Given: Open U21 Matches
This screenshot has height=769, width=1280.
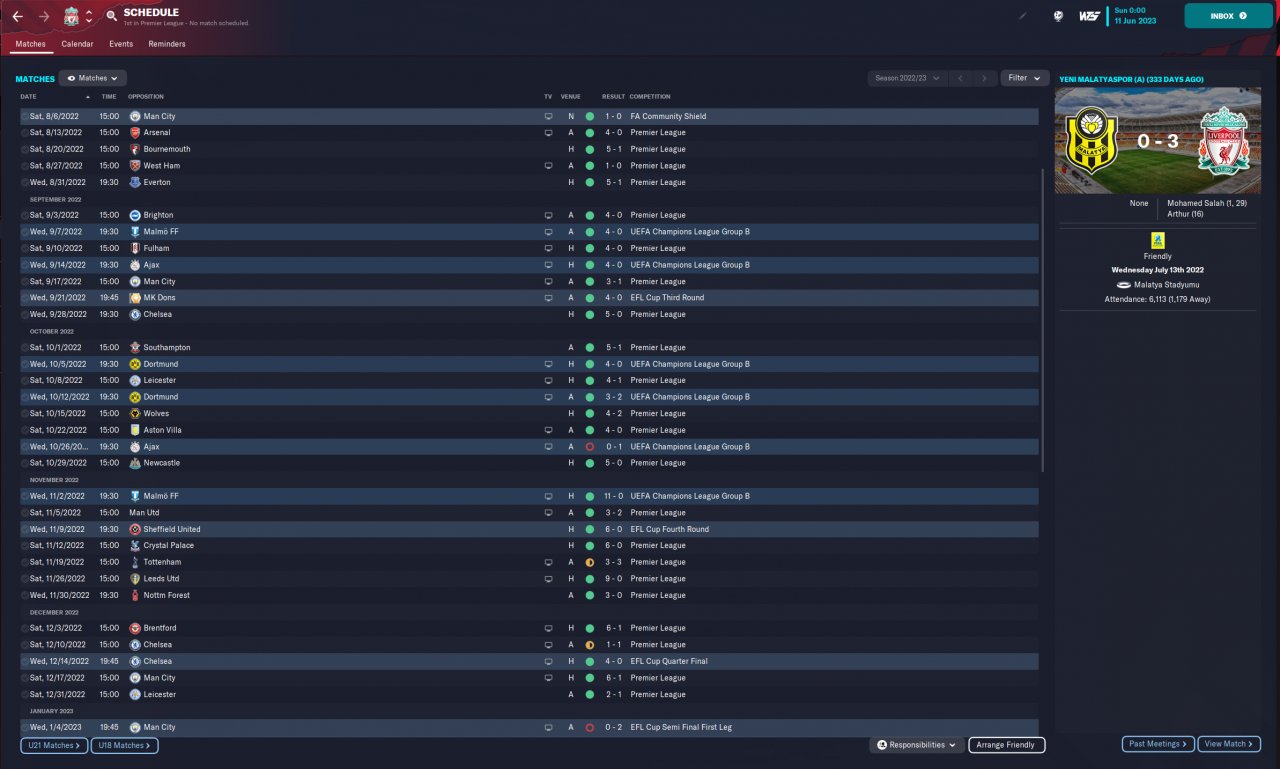Looking at the screenshot, I should [x=53, y=745].
